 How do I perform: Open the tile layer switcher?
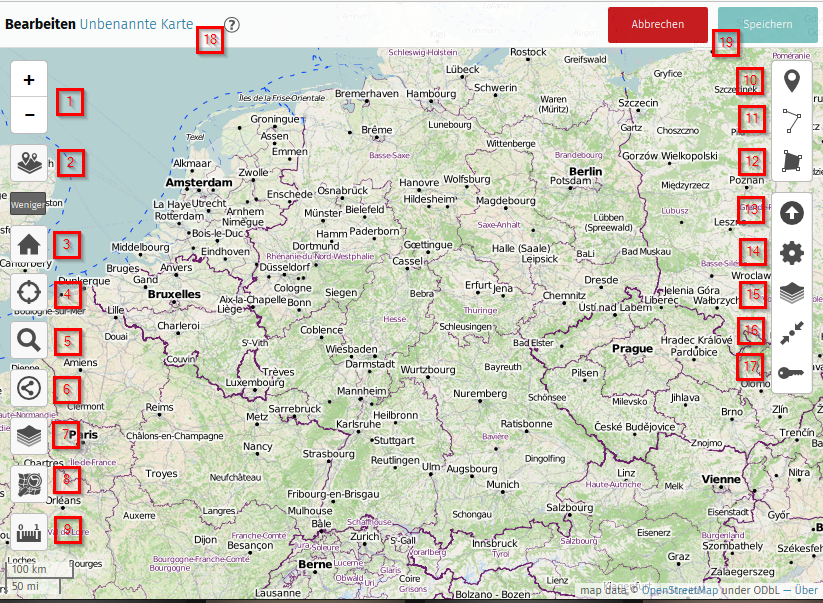29,436
